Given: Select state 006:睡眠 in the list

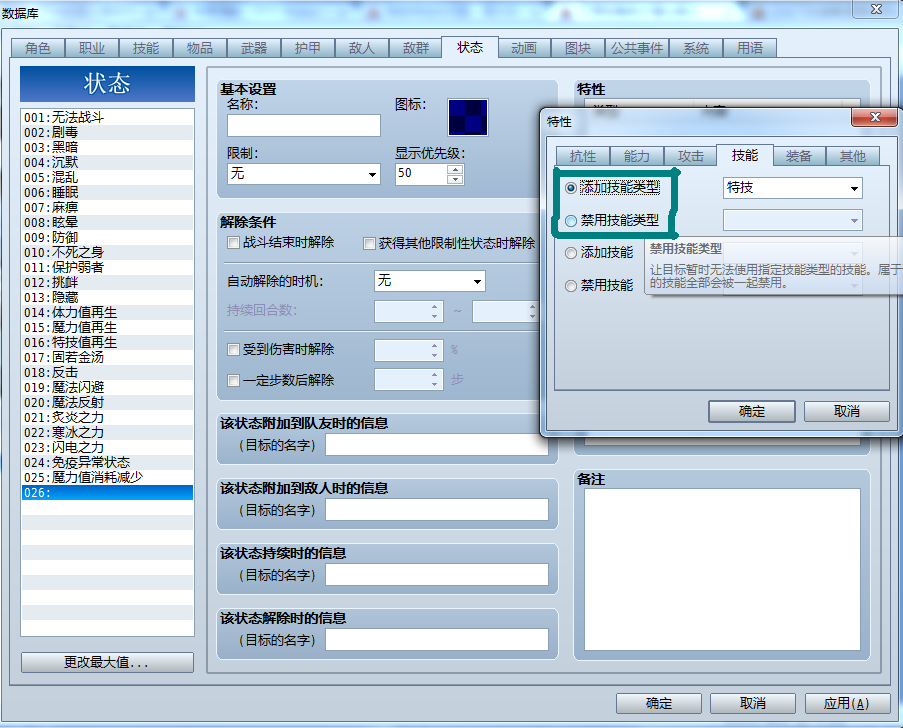Looking at the screenshot, I should pos(107,192).
